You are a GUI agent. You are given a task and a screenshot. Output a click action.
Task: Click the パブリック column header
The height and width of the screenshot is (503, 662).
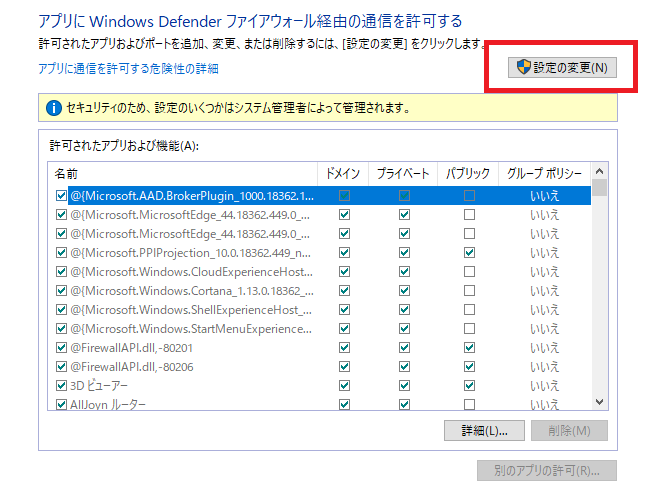point(468,174)
